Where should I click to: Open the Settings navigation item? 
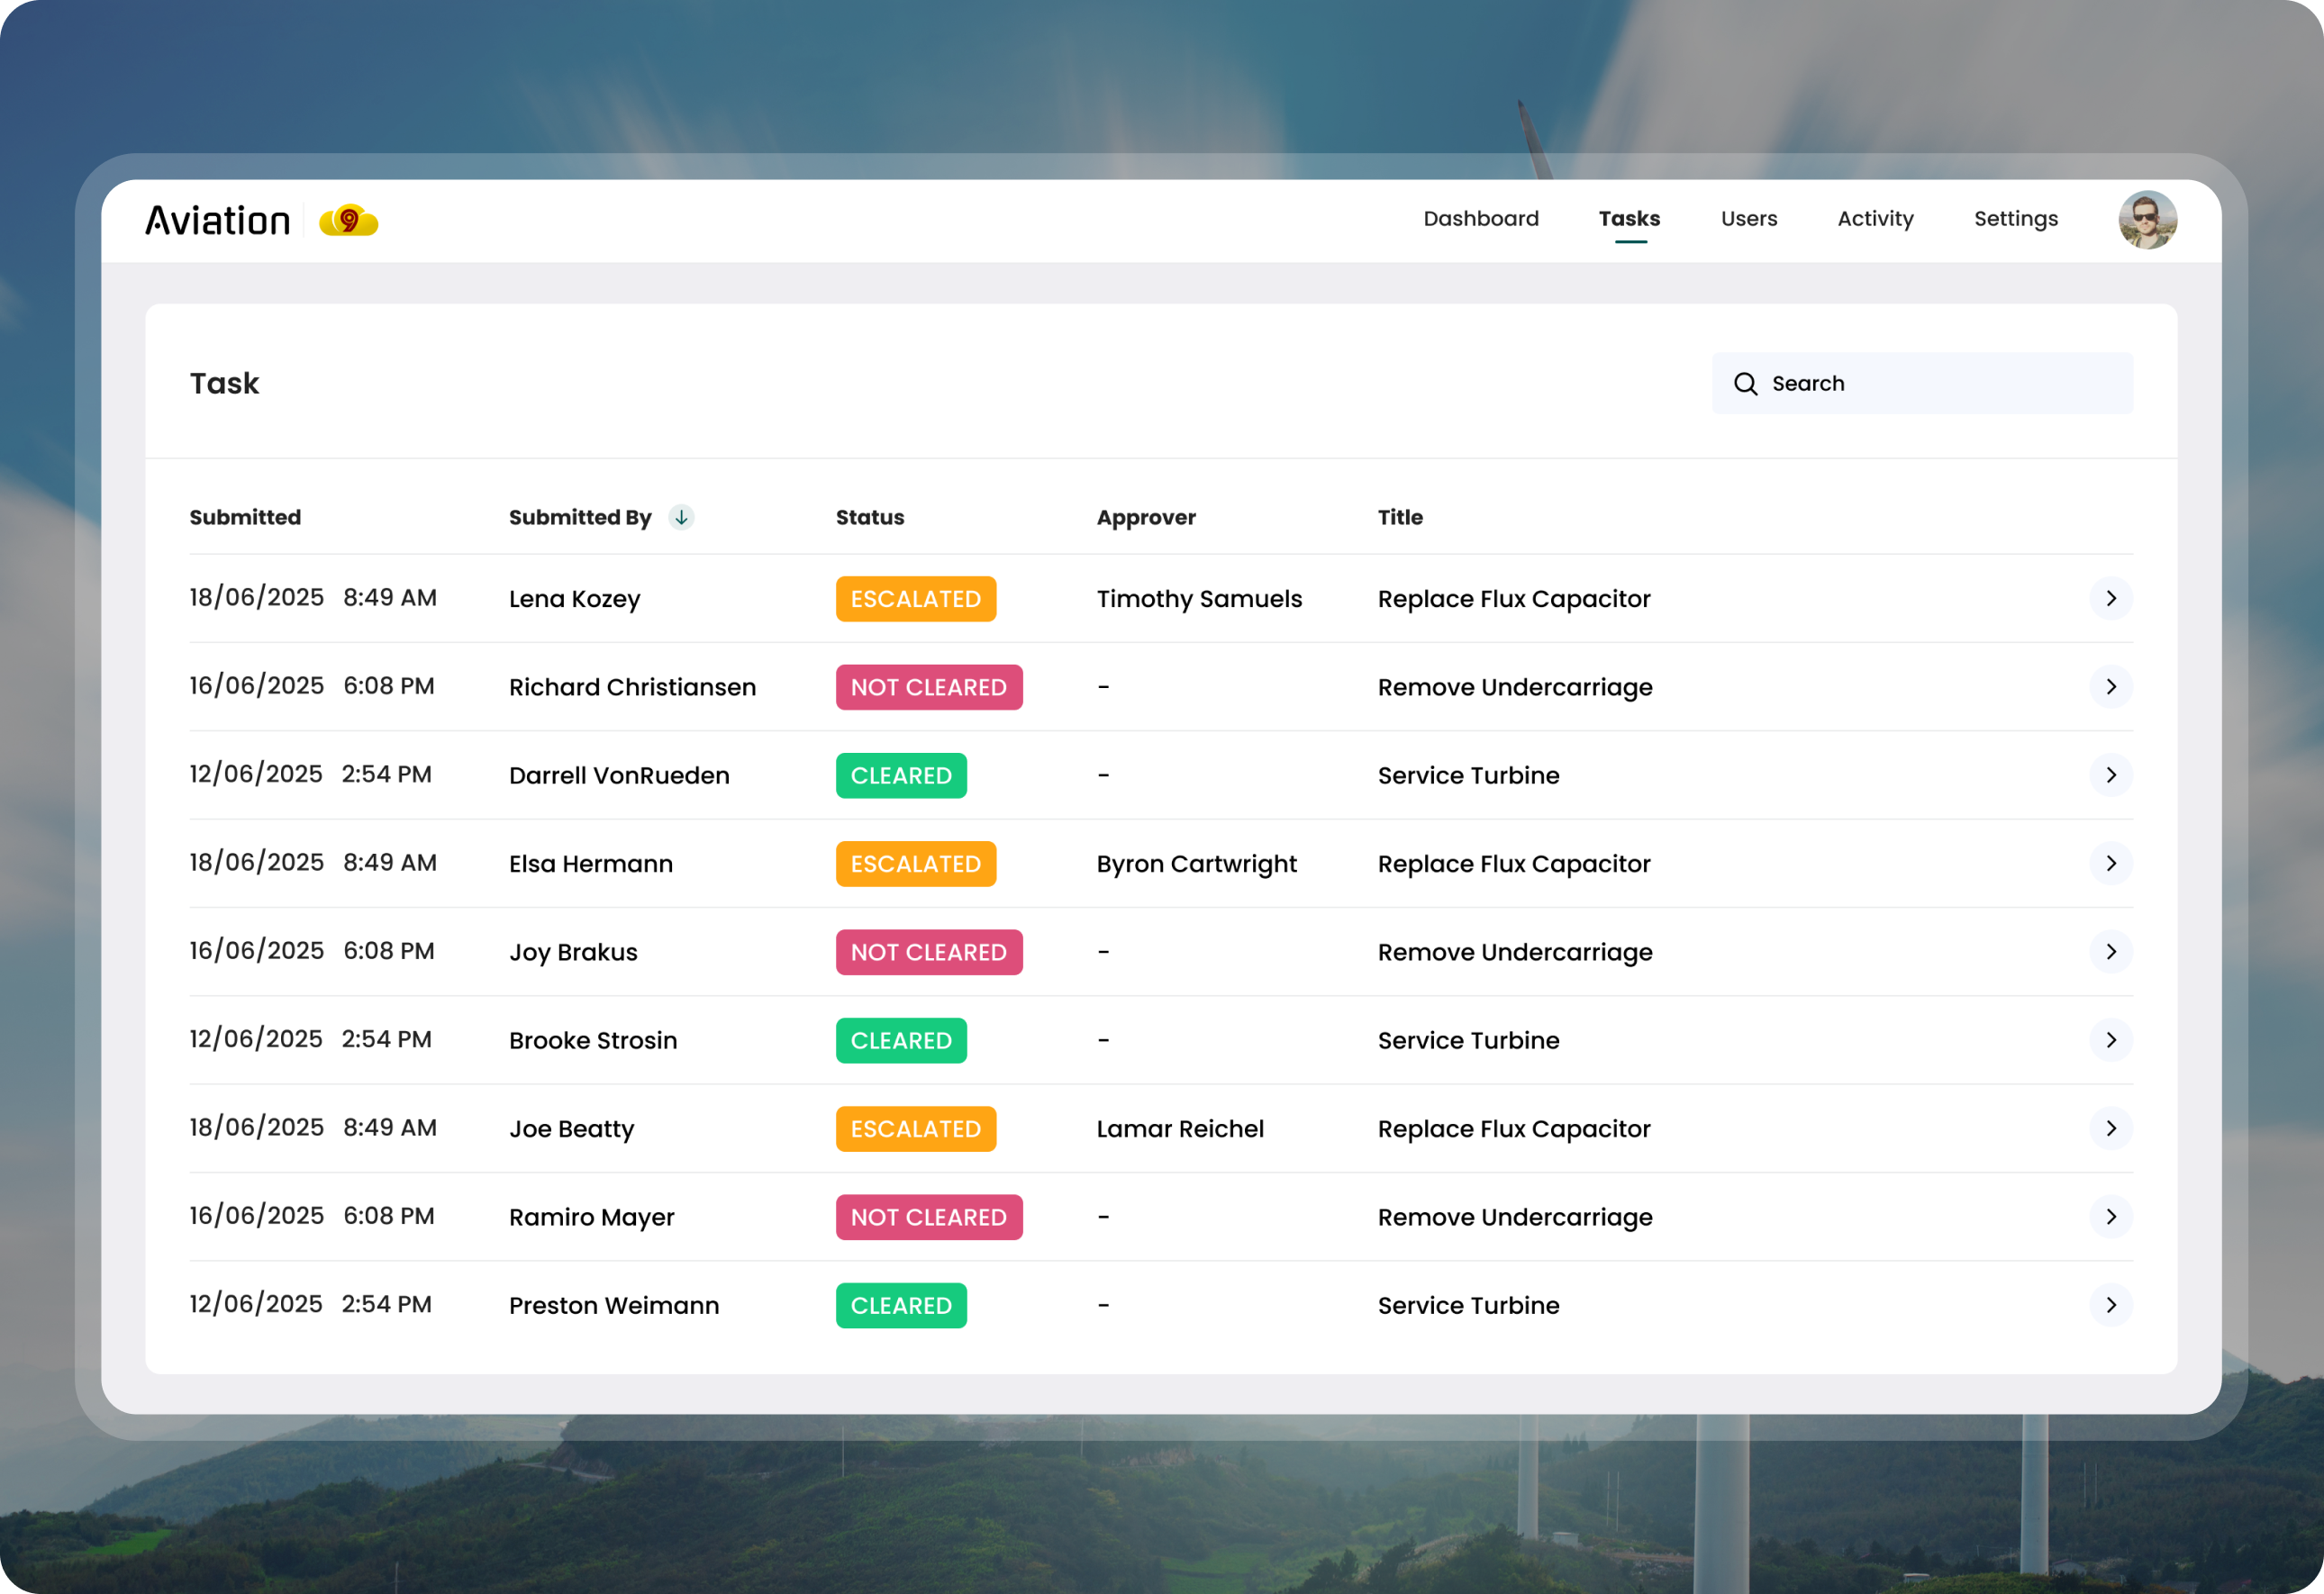[2015, 219]
